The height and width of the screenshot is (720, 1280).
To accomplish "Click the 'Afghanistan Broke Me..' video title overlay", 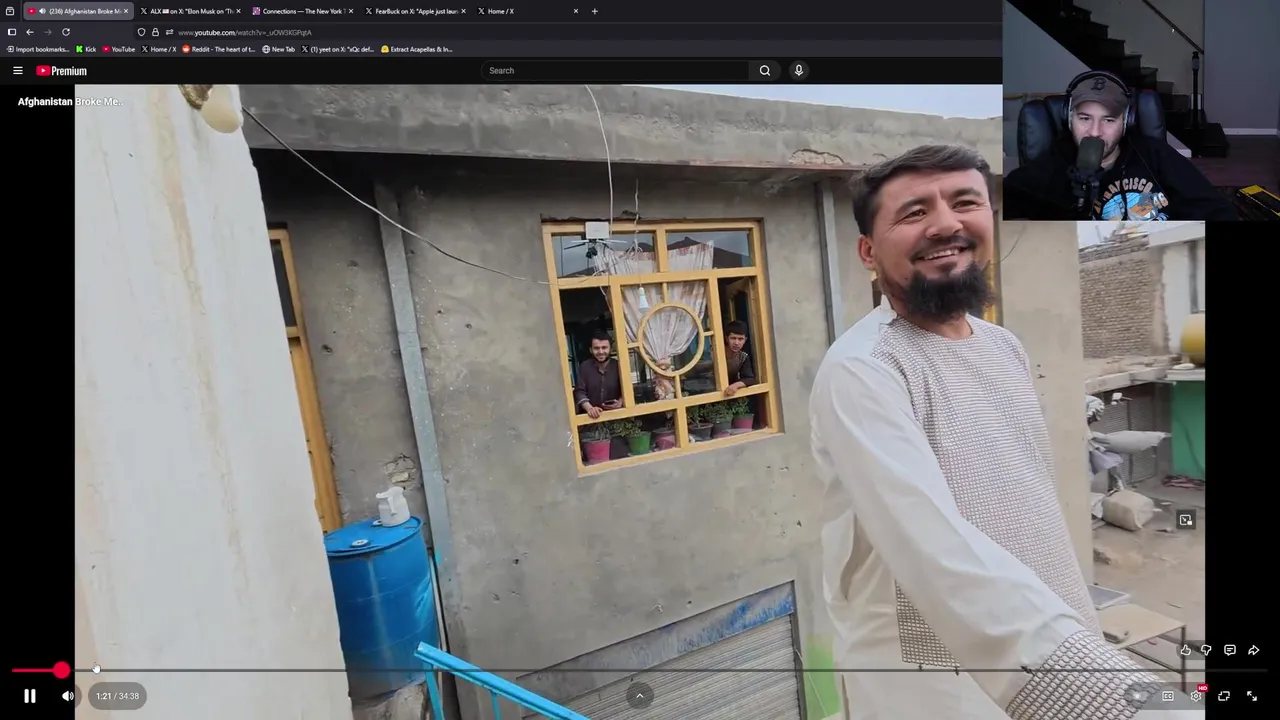I will click(70, 102).
